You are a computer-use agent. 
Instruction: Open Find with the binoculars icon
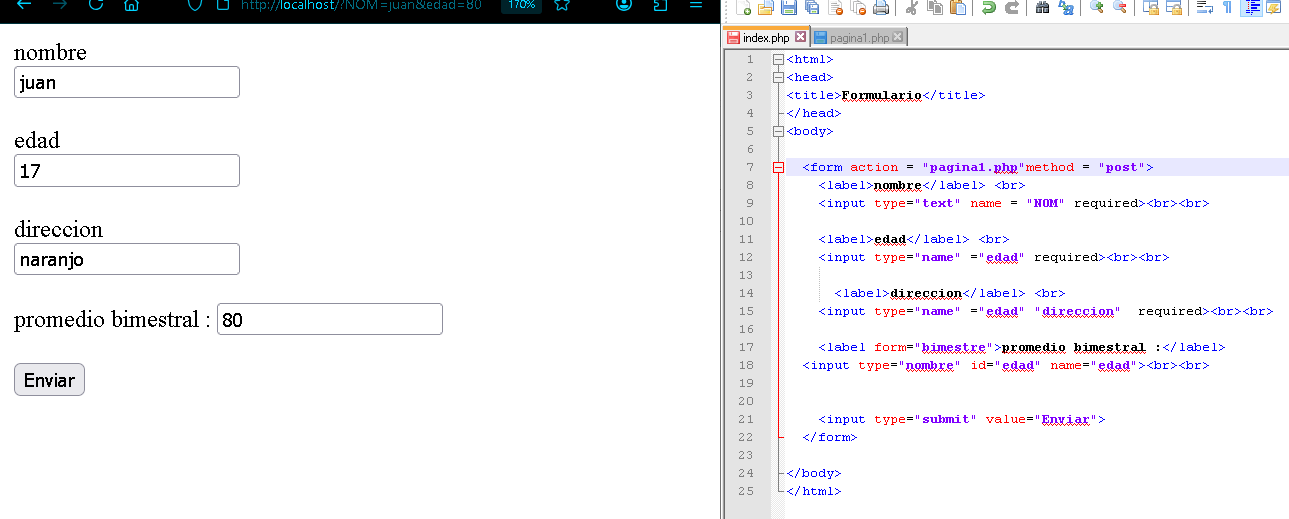(x=1042, y=8)
